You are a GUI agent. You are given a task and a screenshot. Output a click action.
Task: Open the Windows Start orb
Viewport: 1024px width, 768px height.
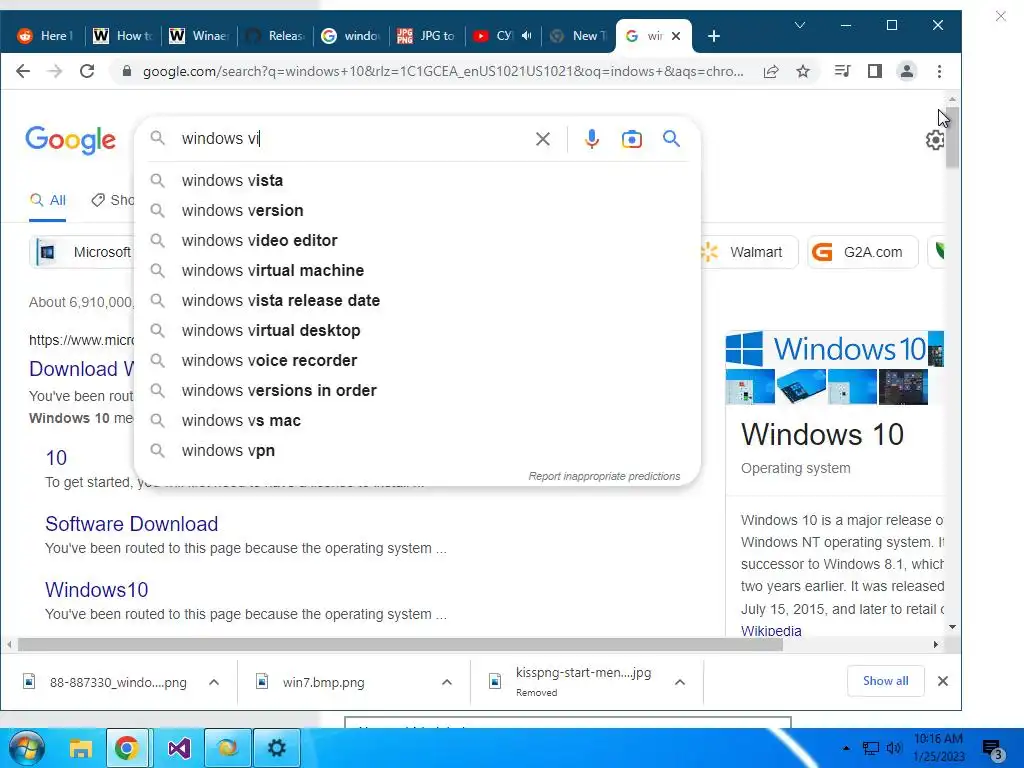coord(27,748)
